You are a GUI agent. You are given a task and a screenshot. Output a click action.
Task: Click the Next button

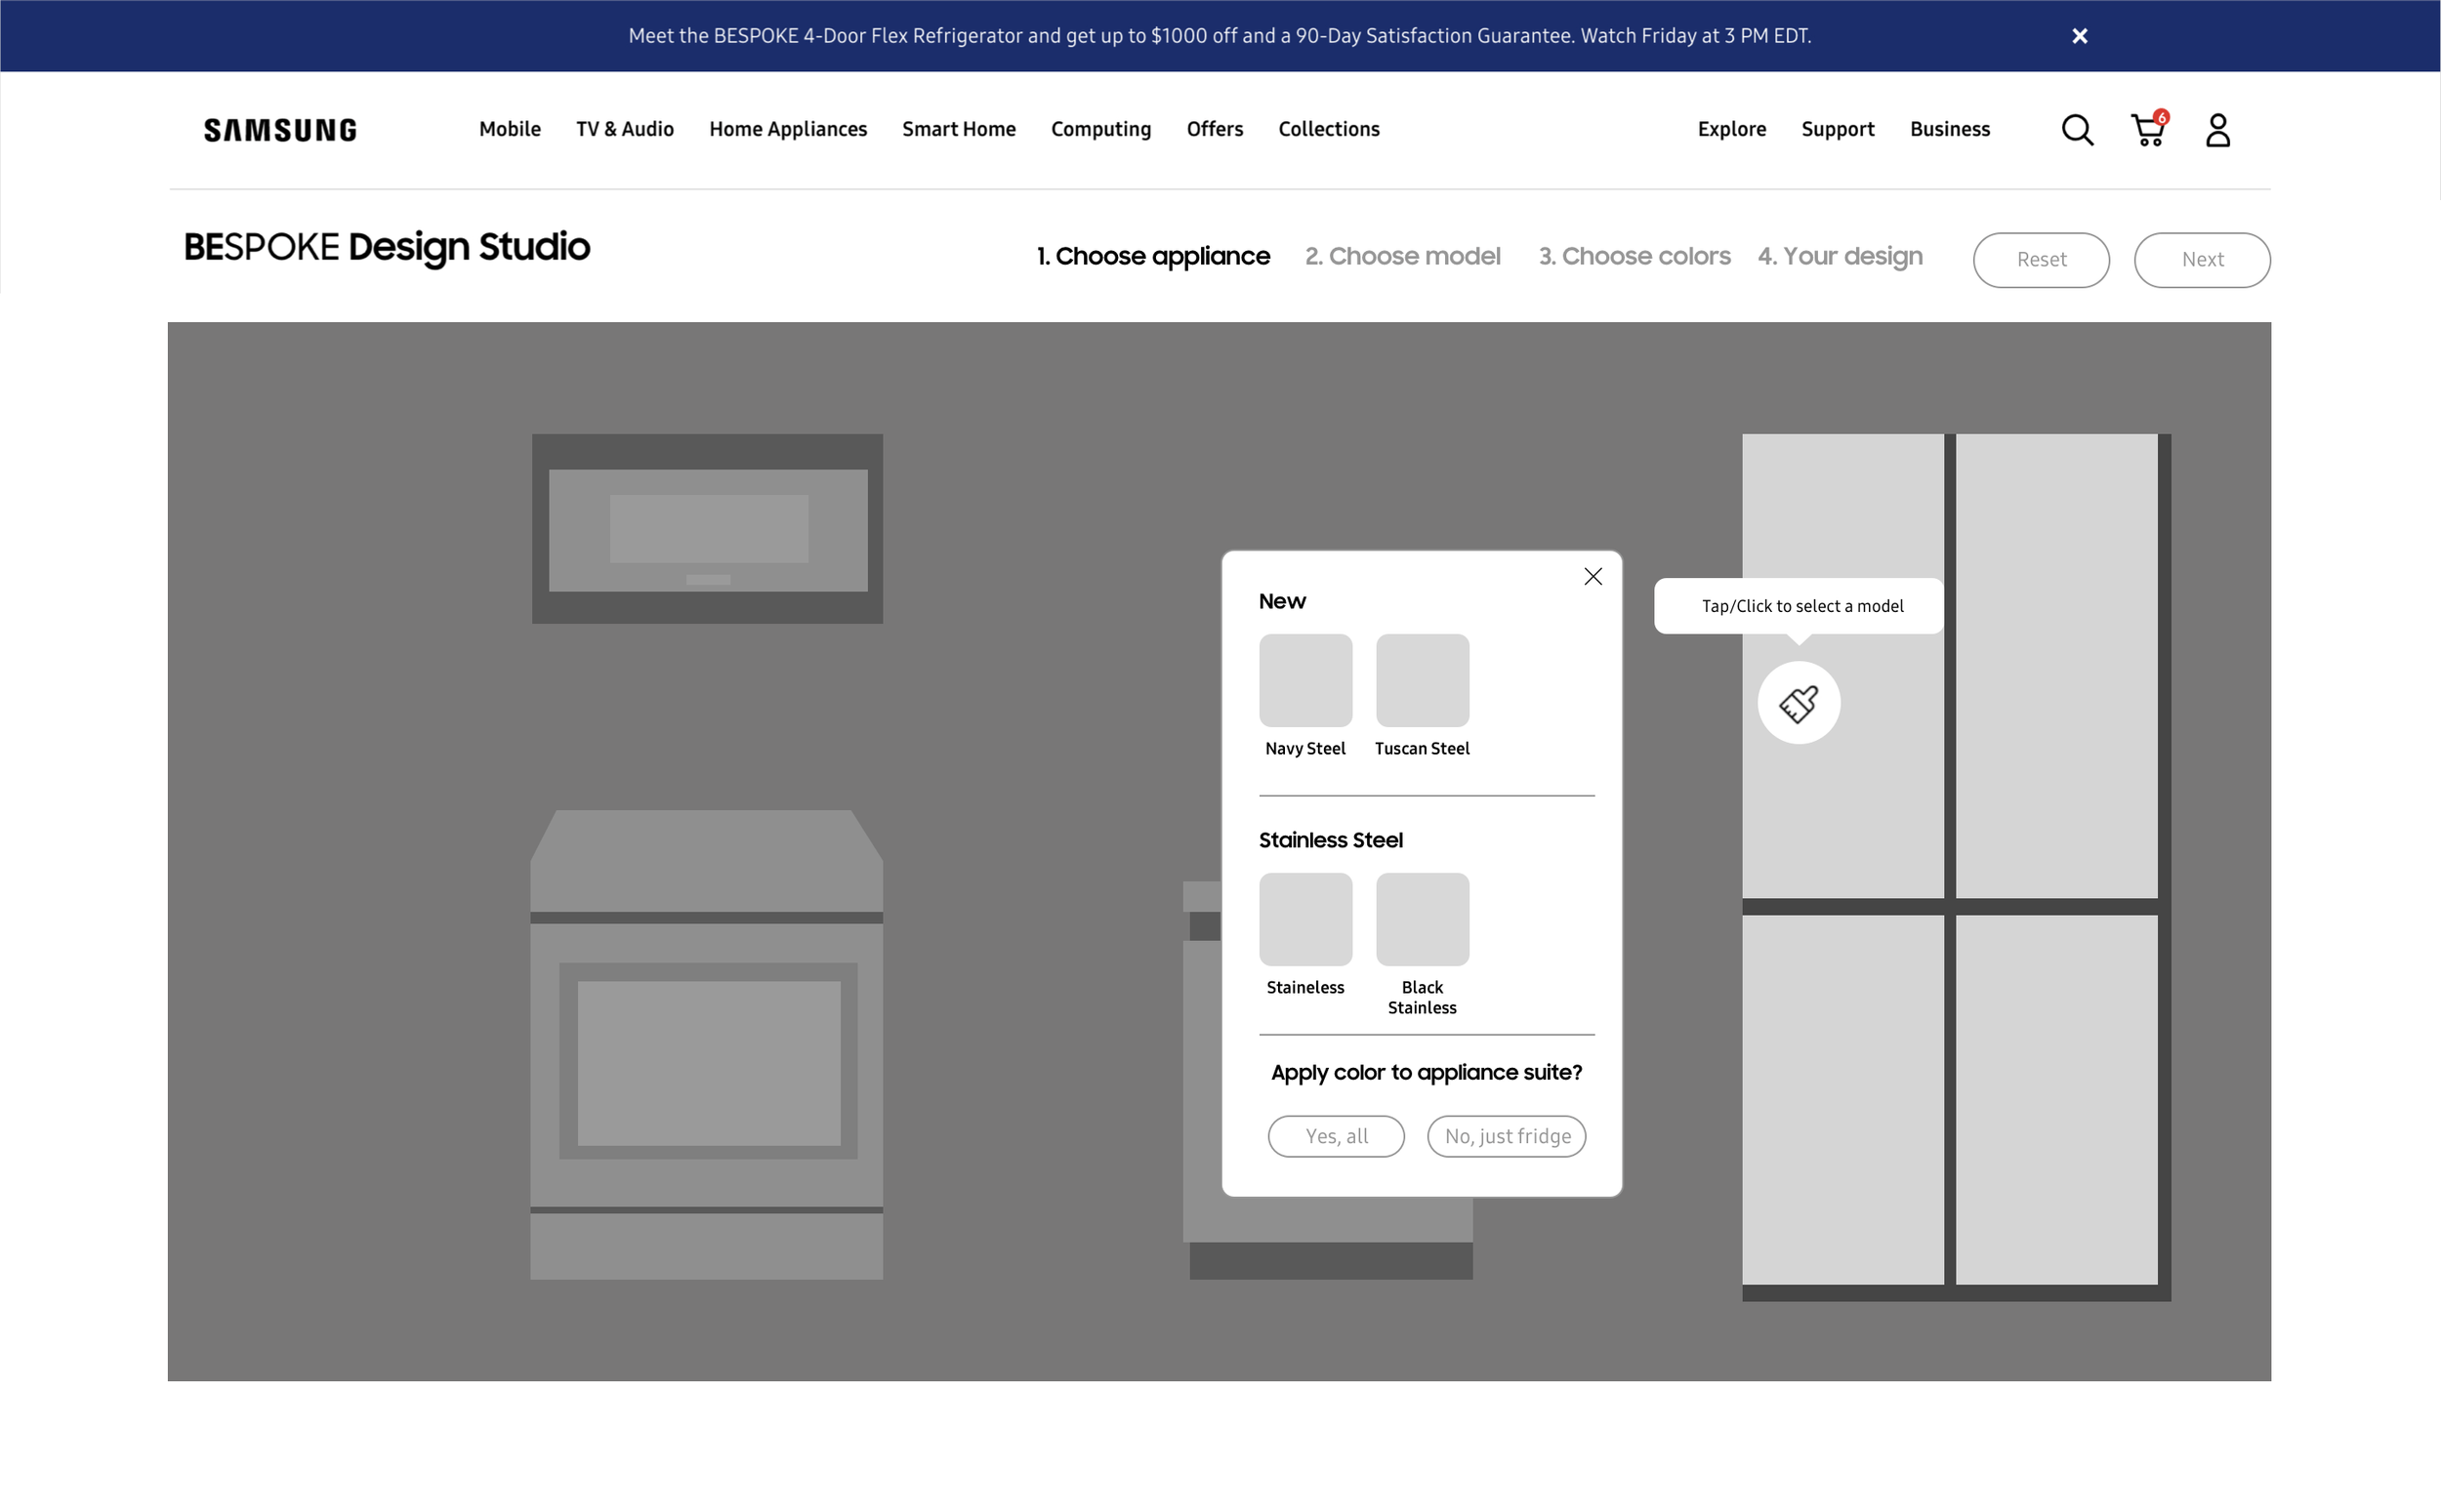coord(2201,260)
